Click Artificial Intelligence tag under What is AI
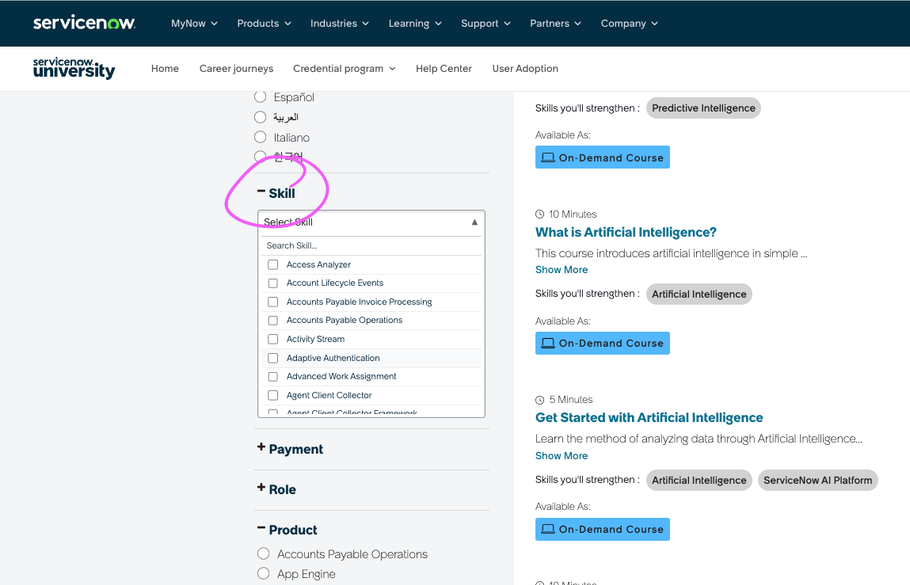Screen dimensions: 910x585 (x=699, y=294)
